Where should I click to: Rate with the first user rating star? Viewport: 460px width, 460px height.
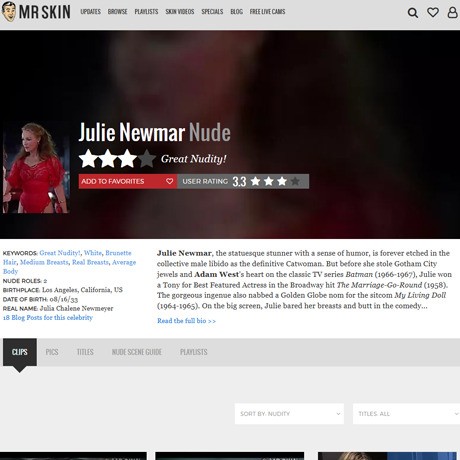tap(255, 181)
